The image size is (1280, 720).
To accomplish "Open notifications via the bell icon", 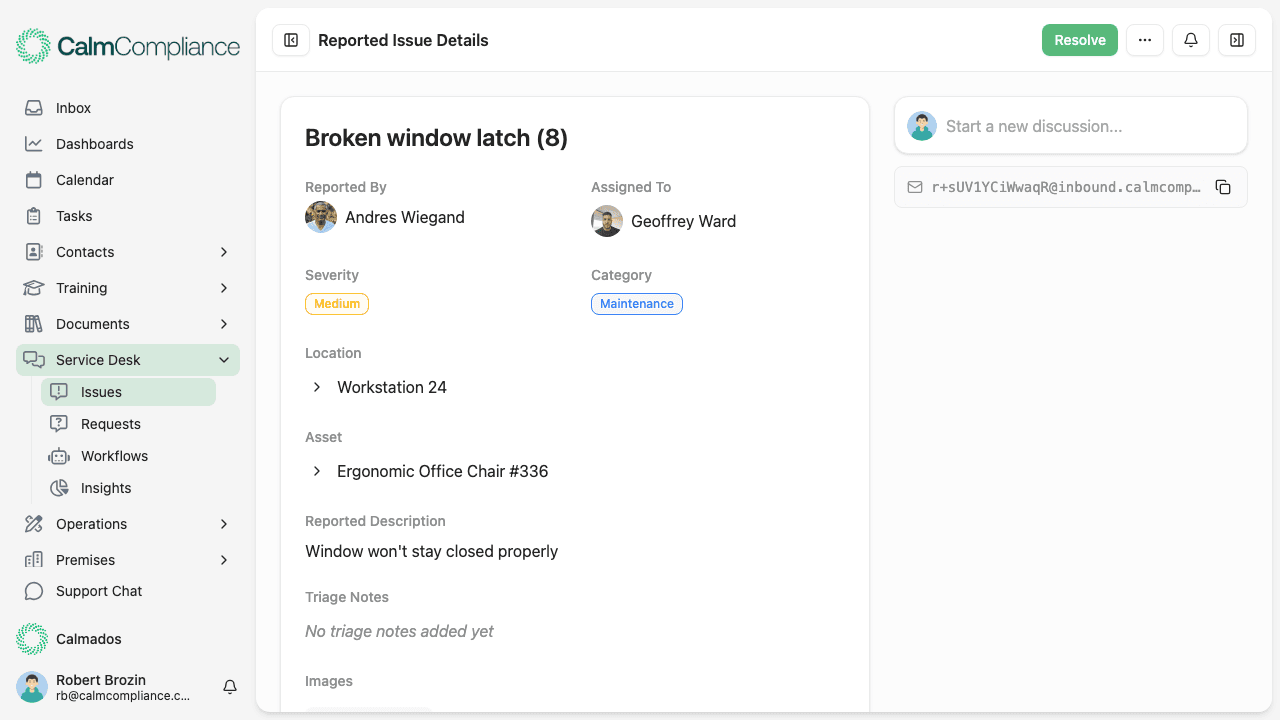I will 1190,40.
